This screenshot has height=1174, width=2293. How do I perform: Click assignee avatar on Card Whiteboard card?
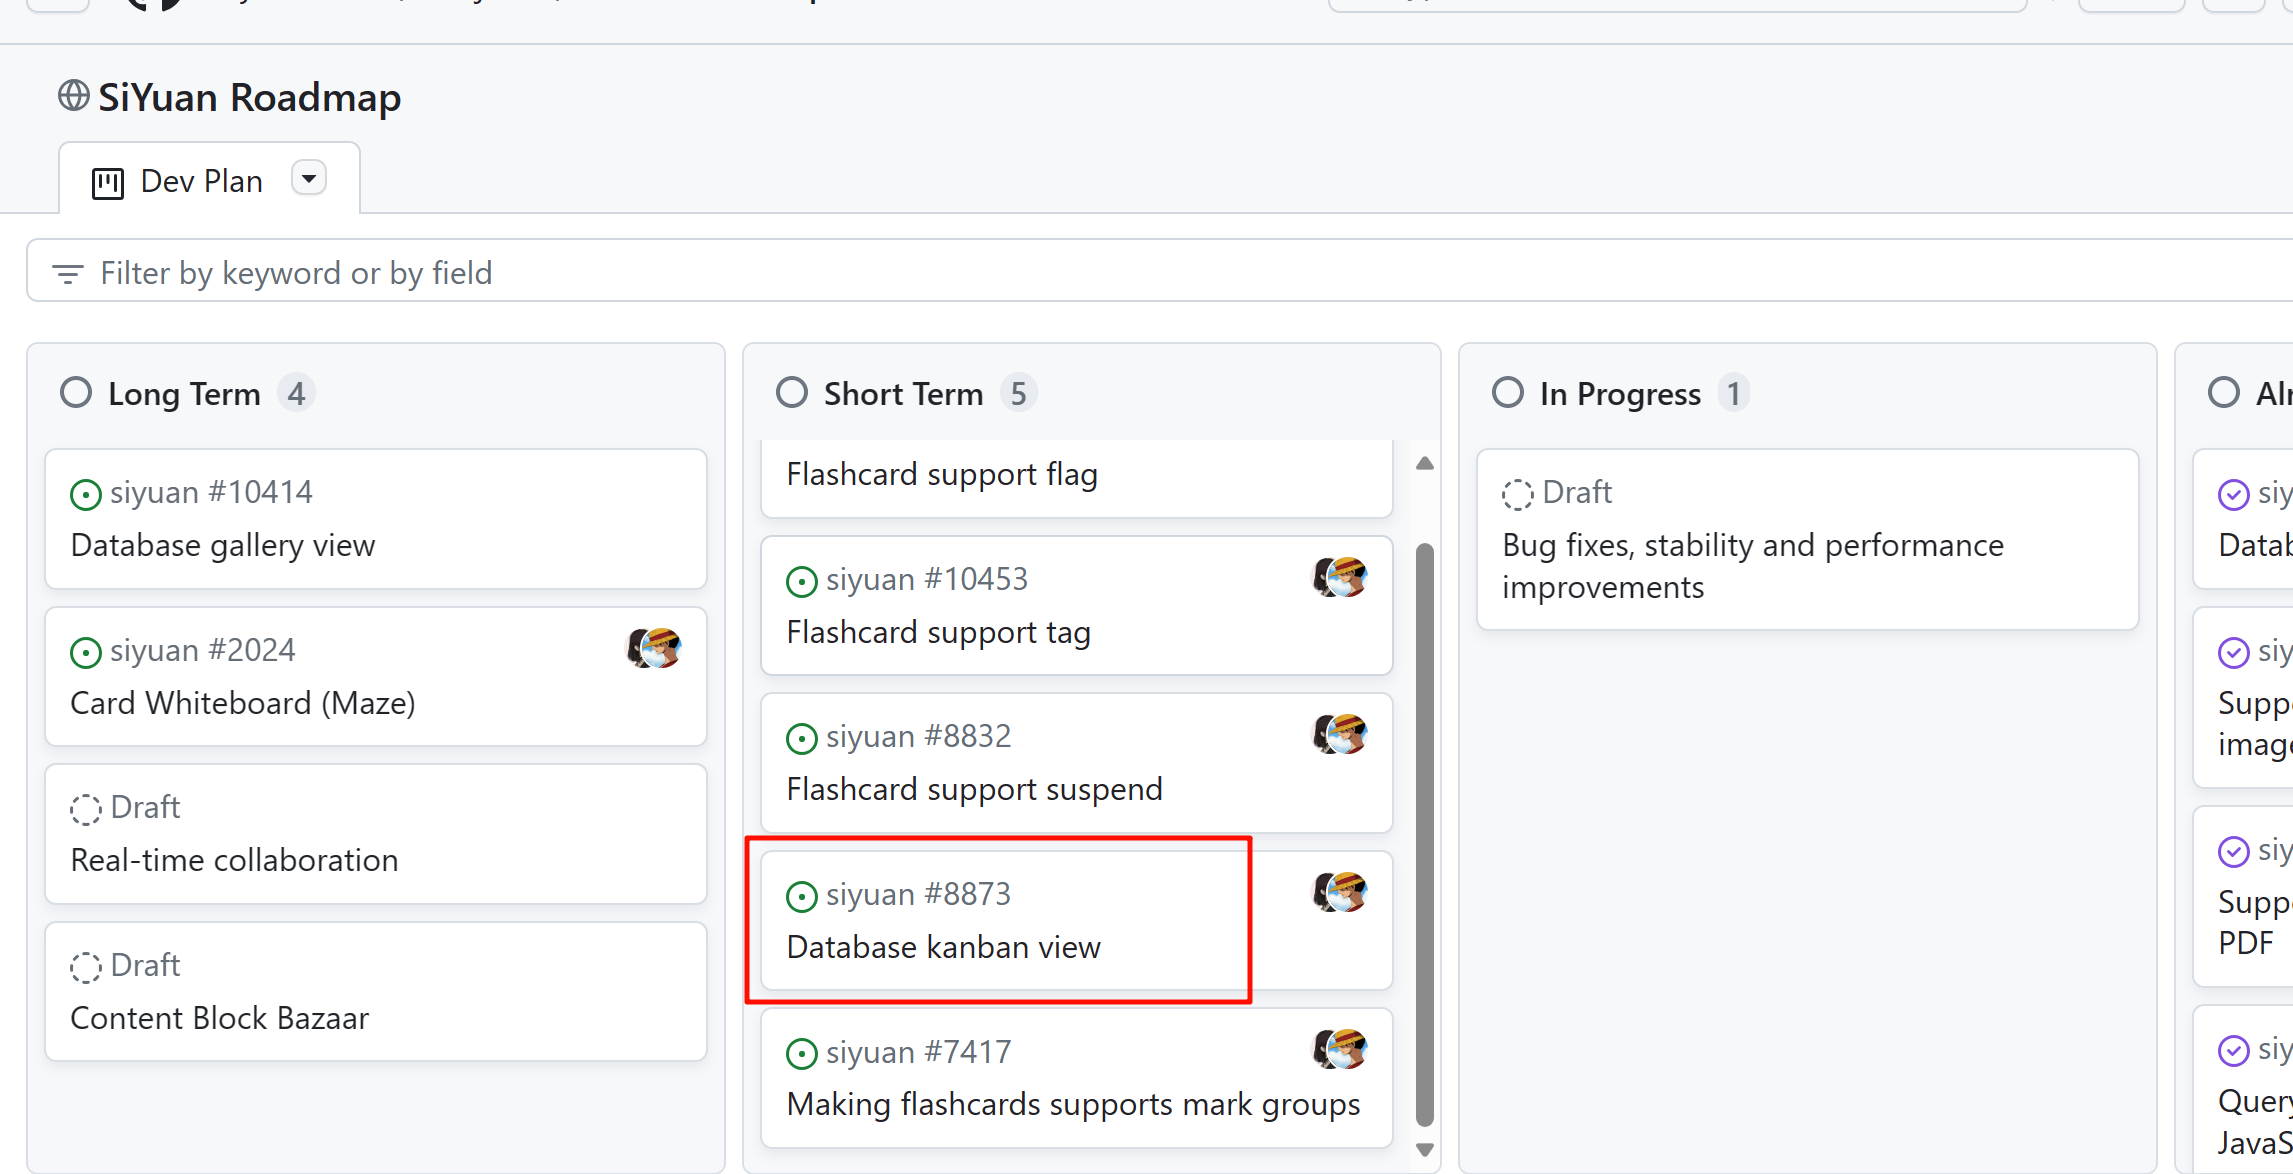tap(655, 648)
